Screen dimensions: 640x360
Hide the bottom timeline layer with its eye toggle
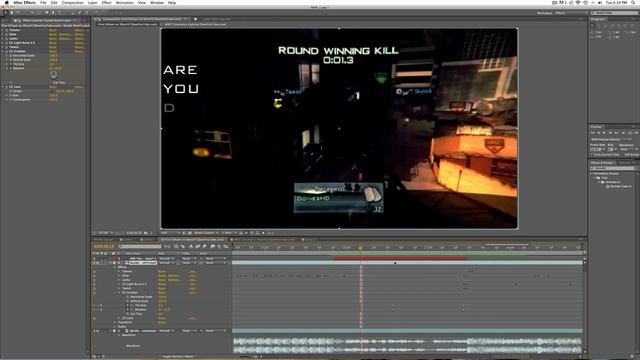point(94,331)
